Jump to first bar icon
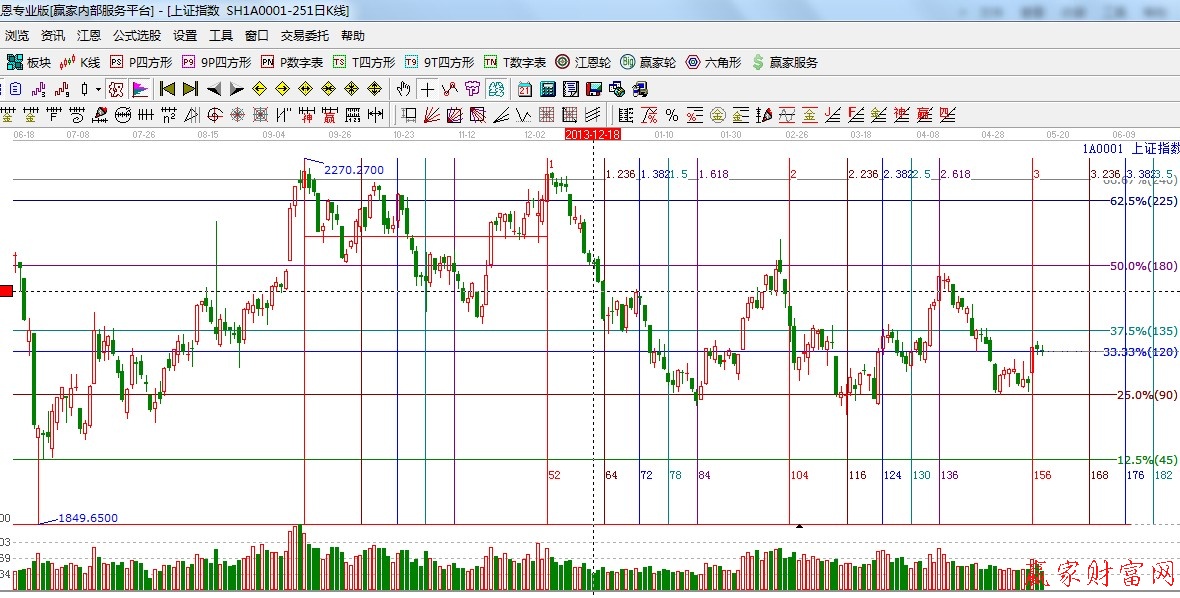 [x=167, y=89]
